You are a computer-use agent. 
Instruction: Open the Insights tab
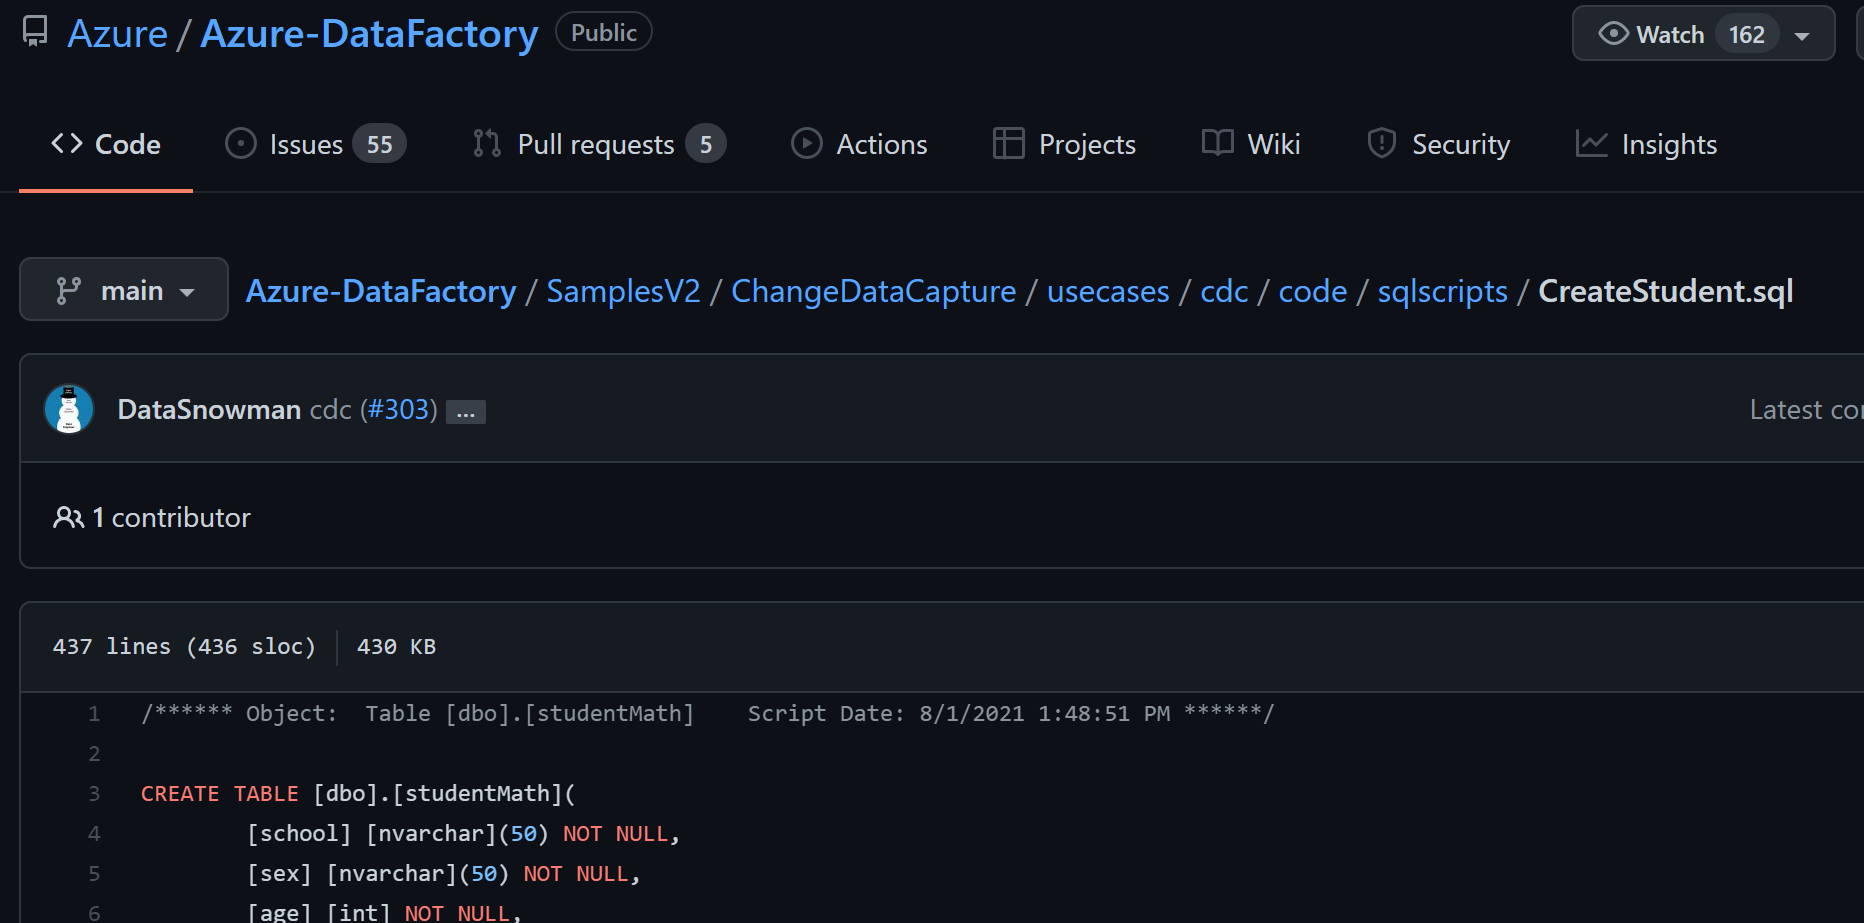[1646, 144]
